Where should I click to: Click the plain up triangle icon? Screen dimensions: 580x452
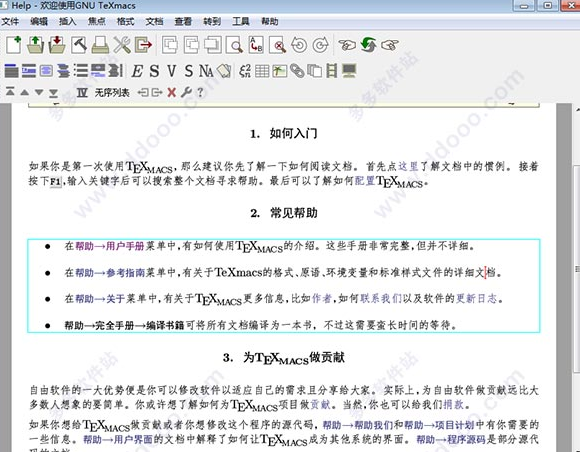(x=24, y=92)
